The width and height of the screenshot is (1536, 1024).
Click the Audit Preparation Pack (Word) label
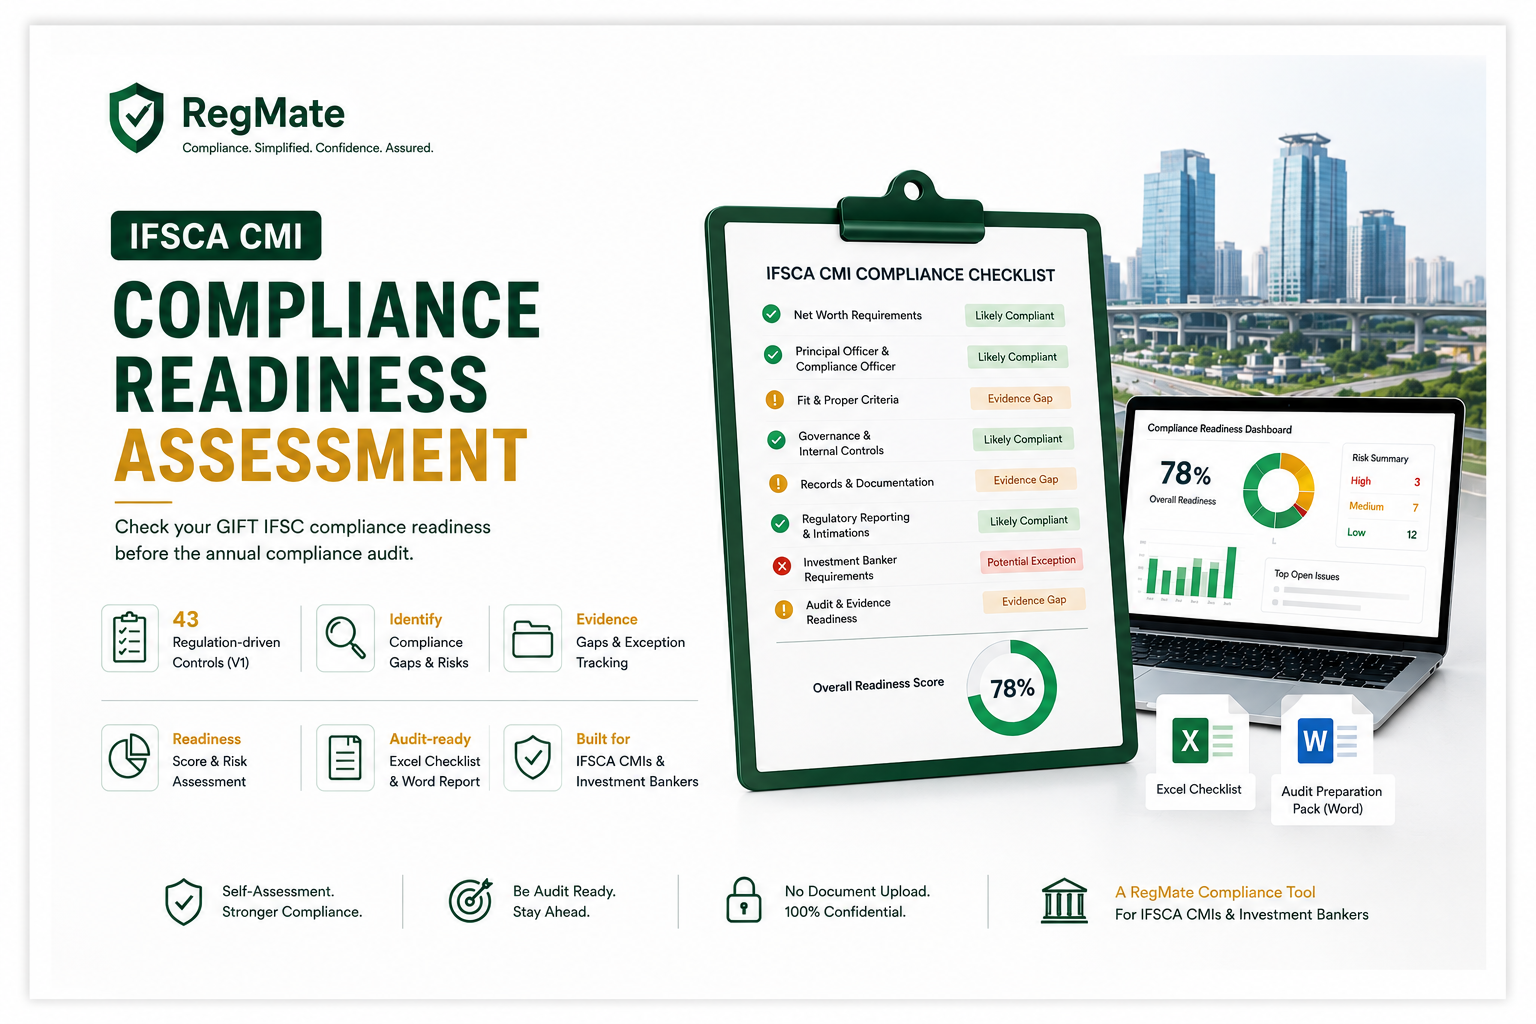pos(1331,800)
